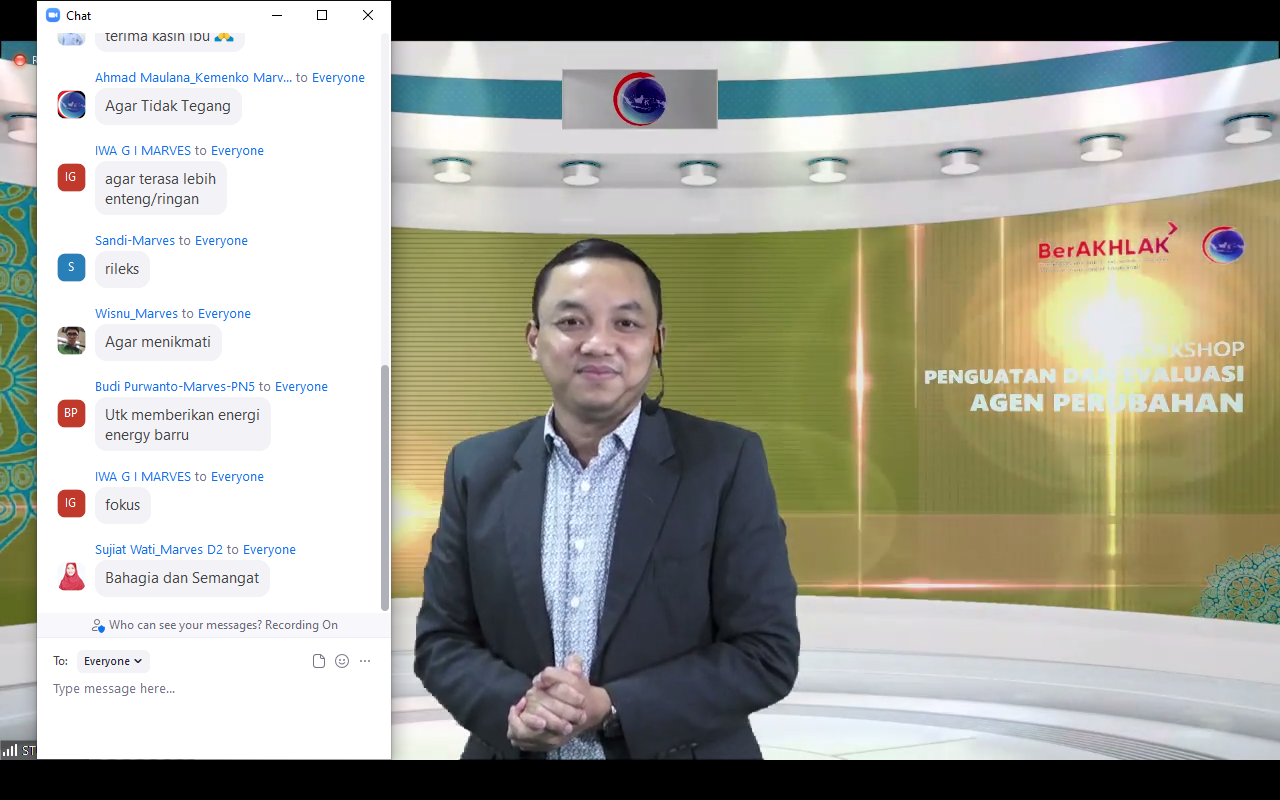Click 'Everyone' link beside Wisnu_Marves
Image resolution: width=1280 pixels, height=800 pixels.
pyautogui.click(x=224, y=314)
